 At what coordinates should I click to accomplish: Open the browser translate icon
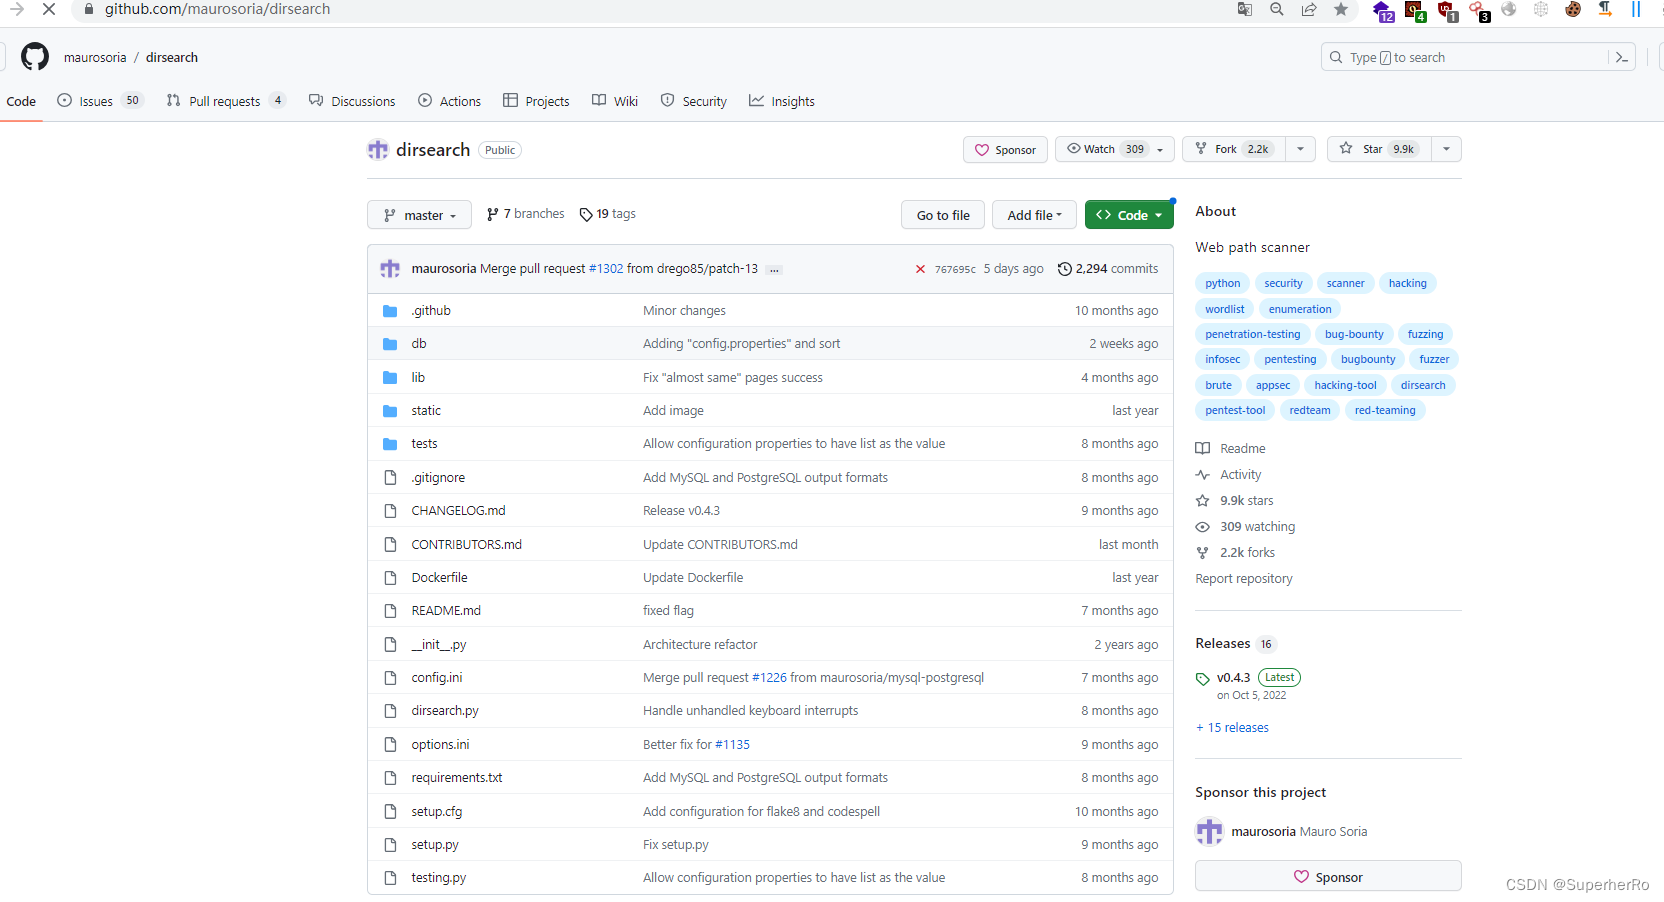tap(1245, 9)
